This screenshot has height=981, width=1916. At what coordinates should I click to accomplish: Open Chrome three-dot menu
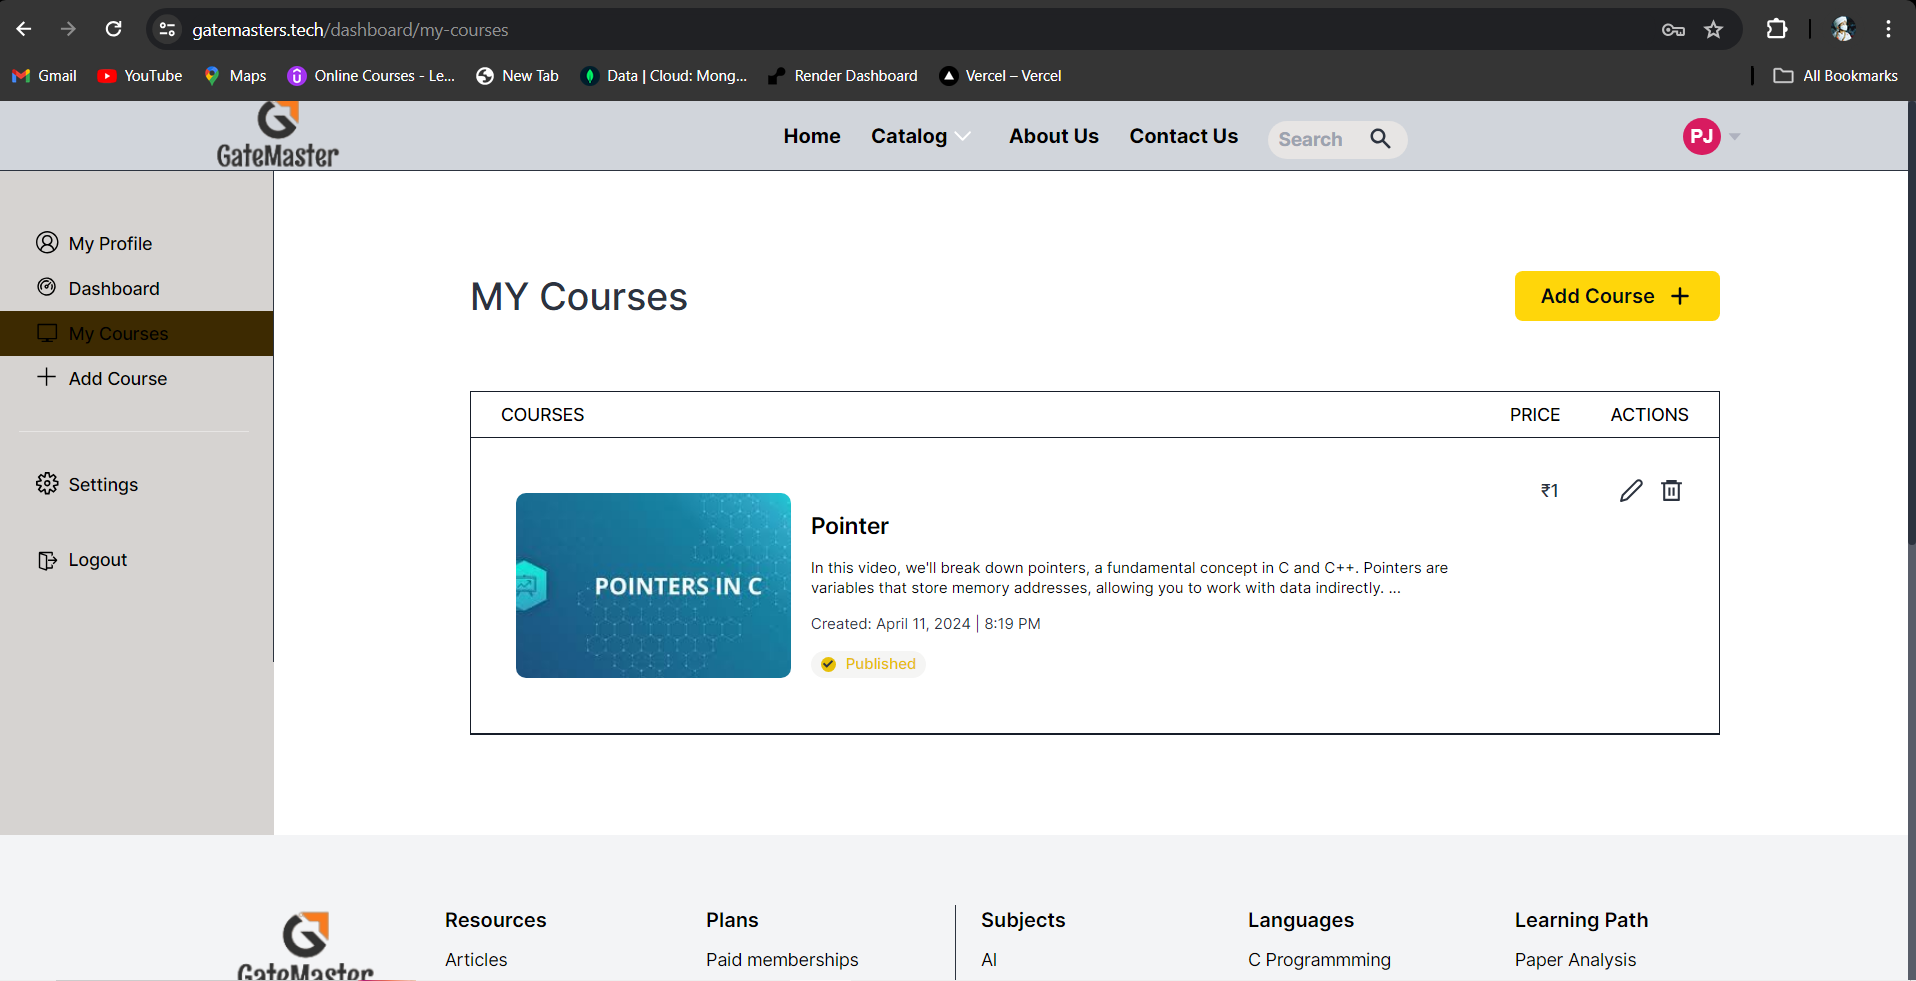[x=1888, y=30]
